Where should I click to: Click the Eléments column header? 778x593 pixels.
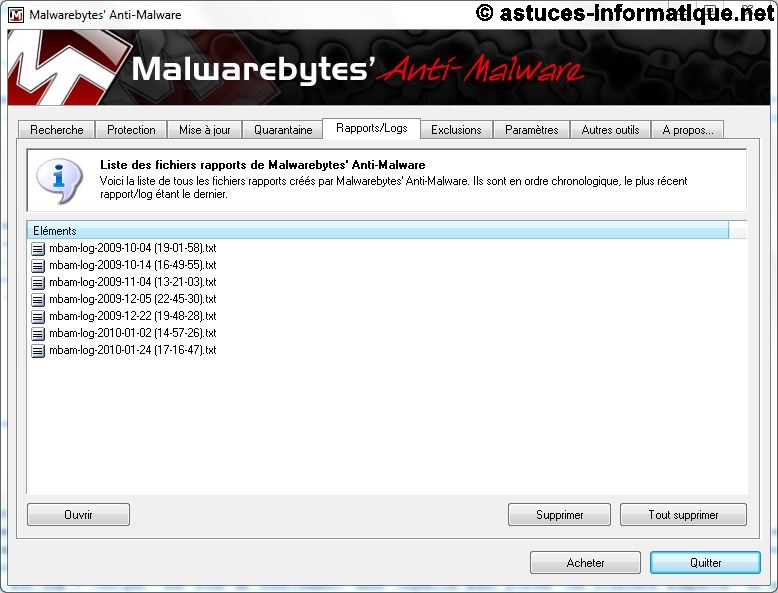coord(377,231)
